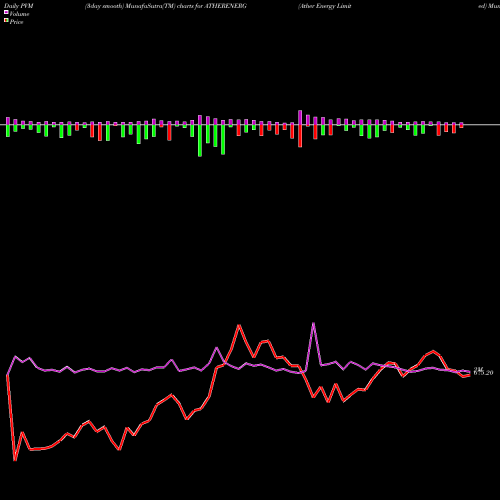500x500 pixels.
Task: Click the 675.20 price value label
Action: (x=483, y=373)
